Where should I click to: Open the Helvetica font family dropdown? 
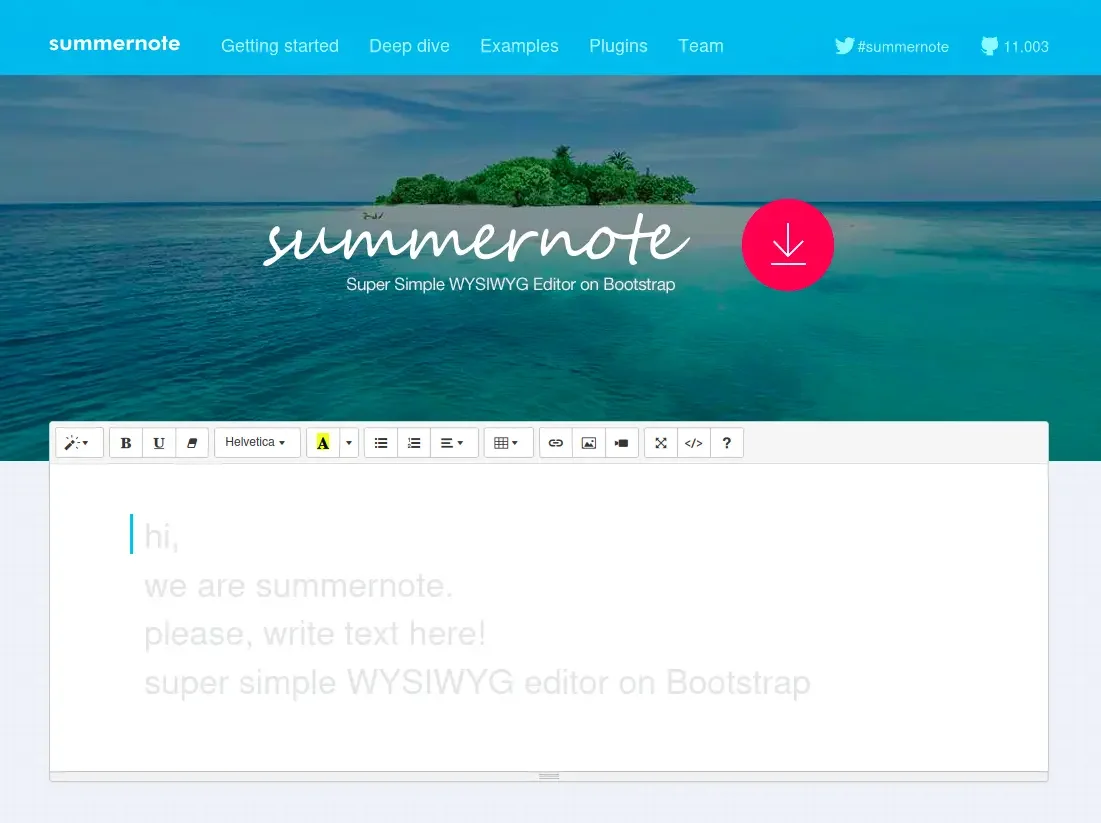[257, 442]
